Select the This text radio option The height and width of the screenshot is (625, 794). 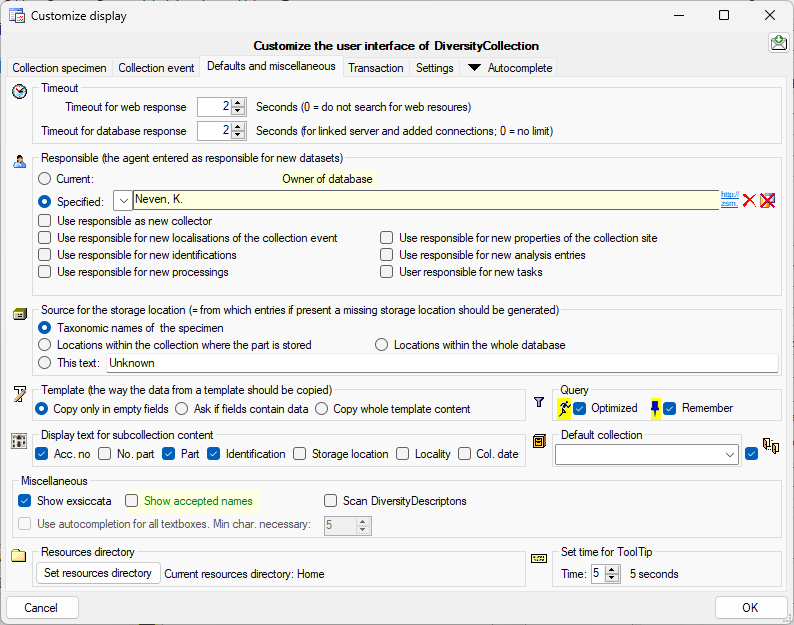point(45,363)
